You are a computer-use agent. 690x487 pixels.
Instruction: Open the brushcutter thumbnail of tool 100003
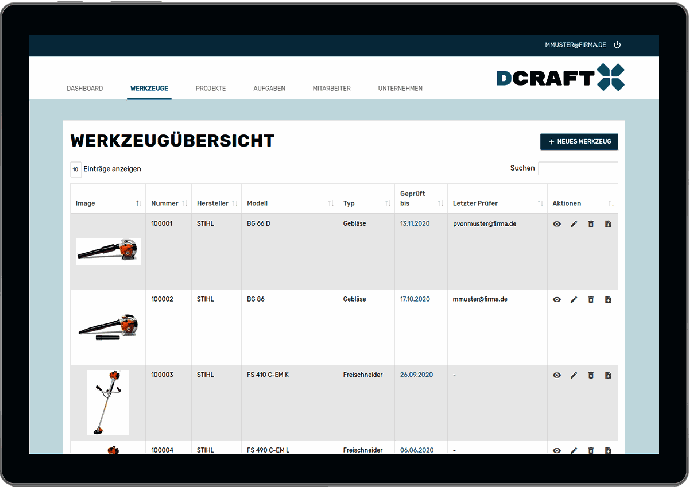pyautogui.click(x=108, y=402)
